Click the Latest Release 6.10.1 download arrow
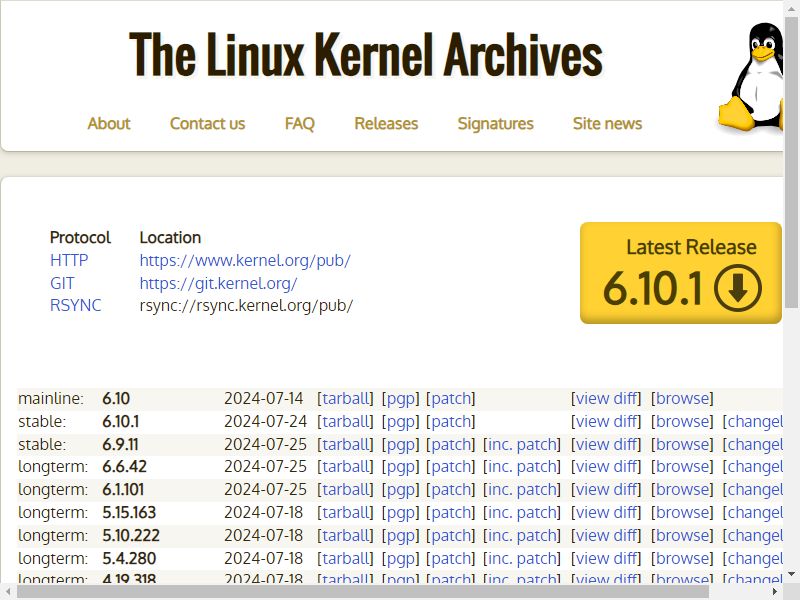The height and width of the screenshot is (600, 800). pos(738,288)
